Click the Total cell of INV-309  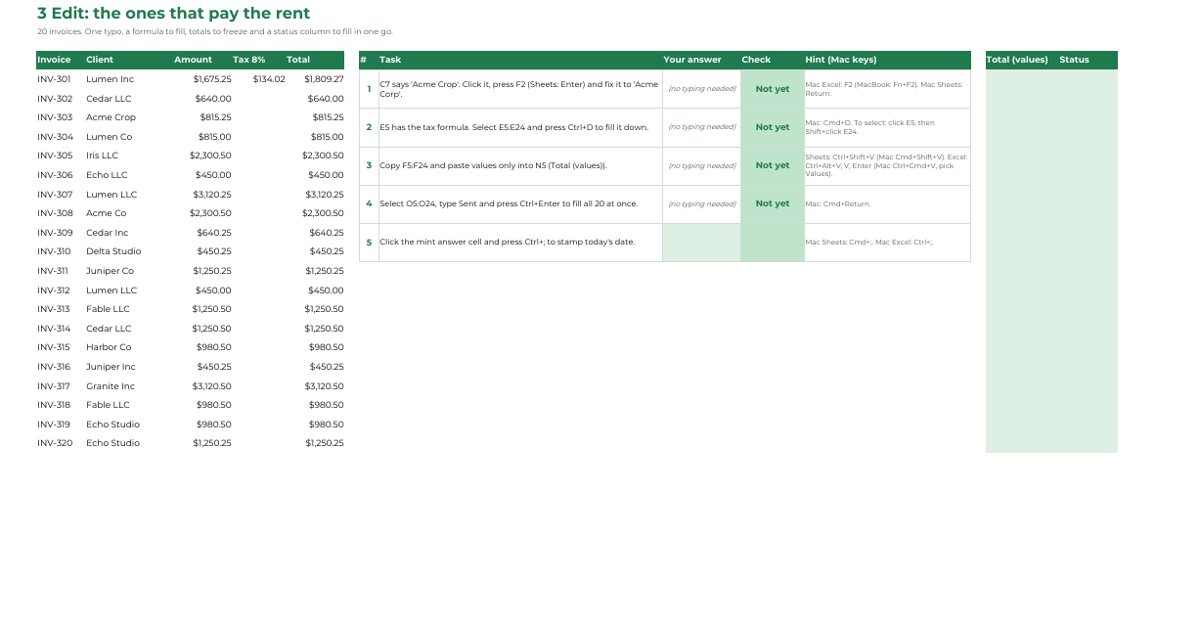pyautogui.click(x=316, y=233)
